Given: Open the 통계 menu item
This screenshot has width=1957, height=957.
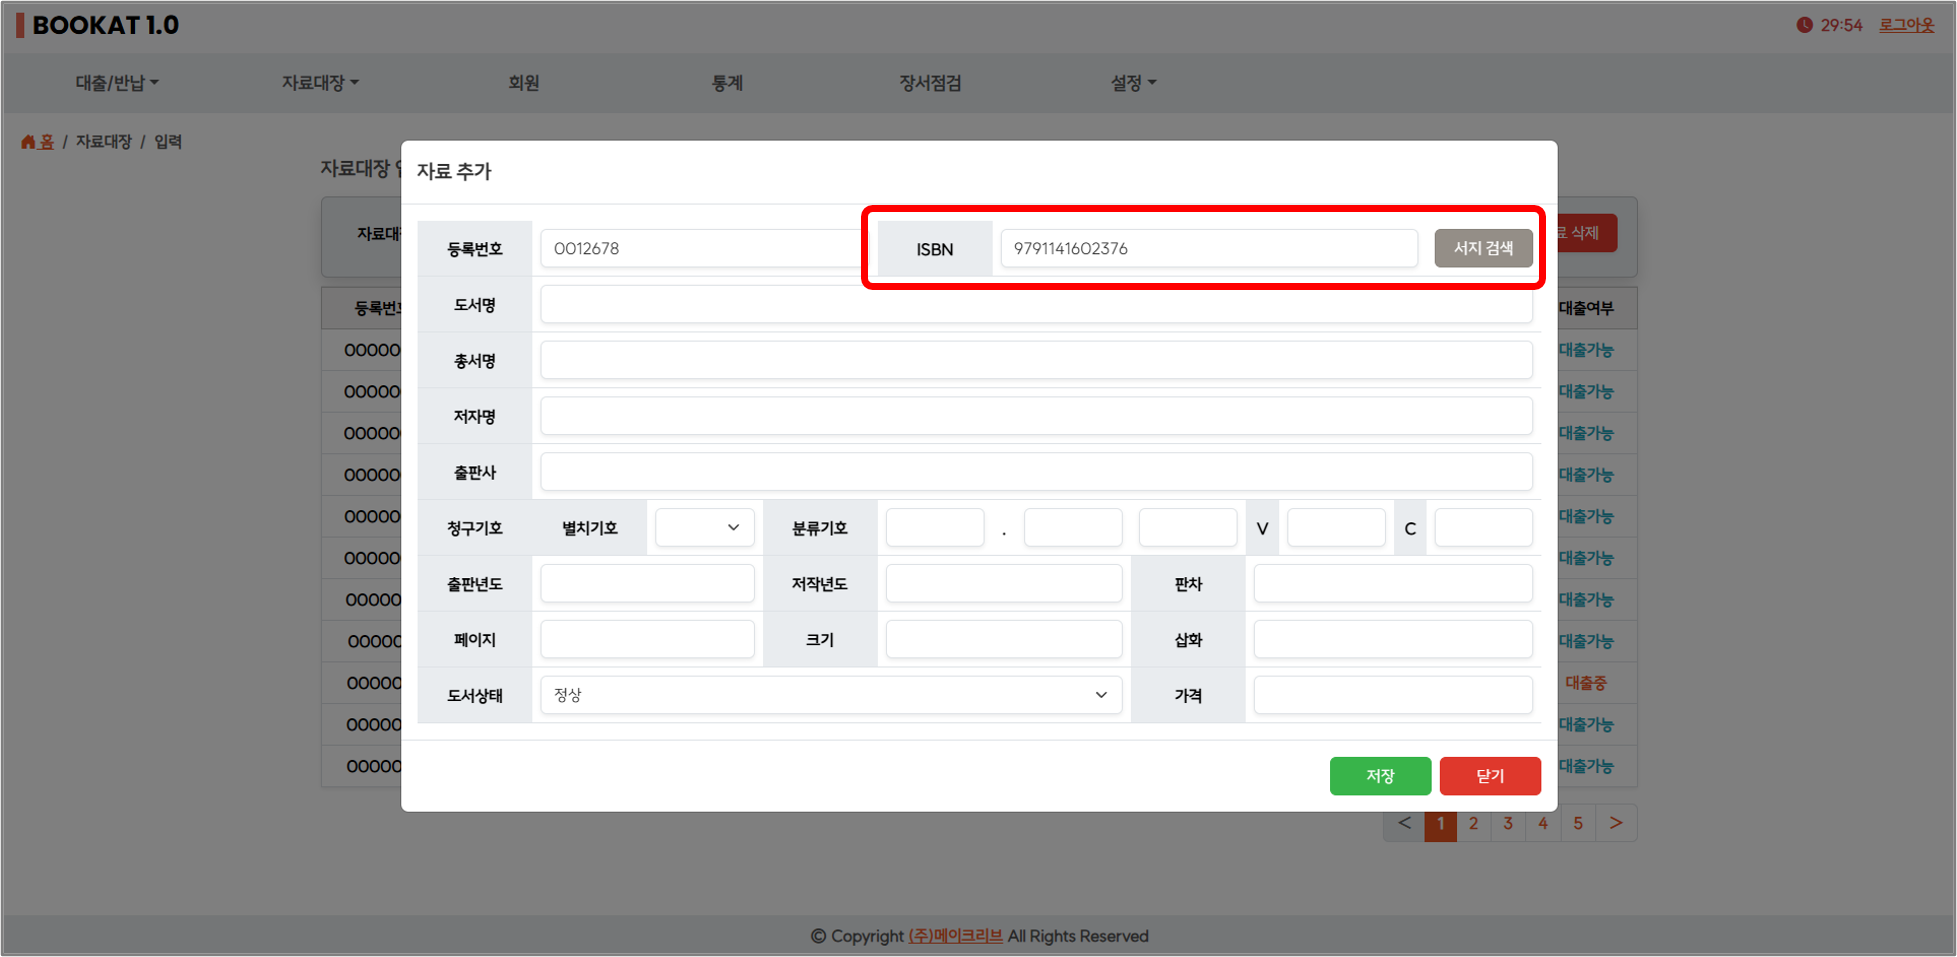Looking at the screenshot, I should 727,83.
